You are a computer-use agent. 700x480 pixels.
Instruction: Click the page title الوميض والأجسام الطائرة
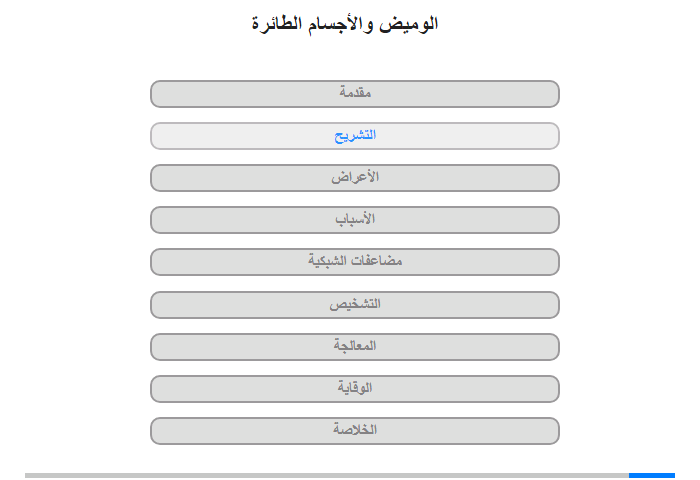[345, 23]
